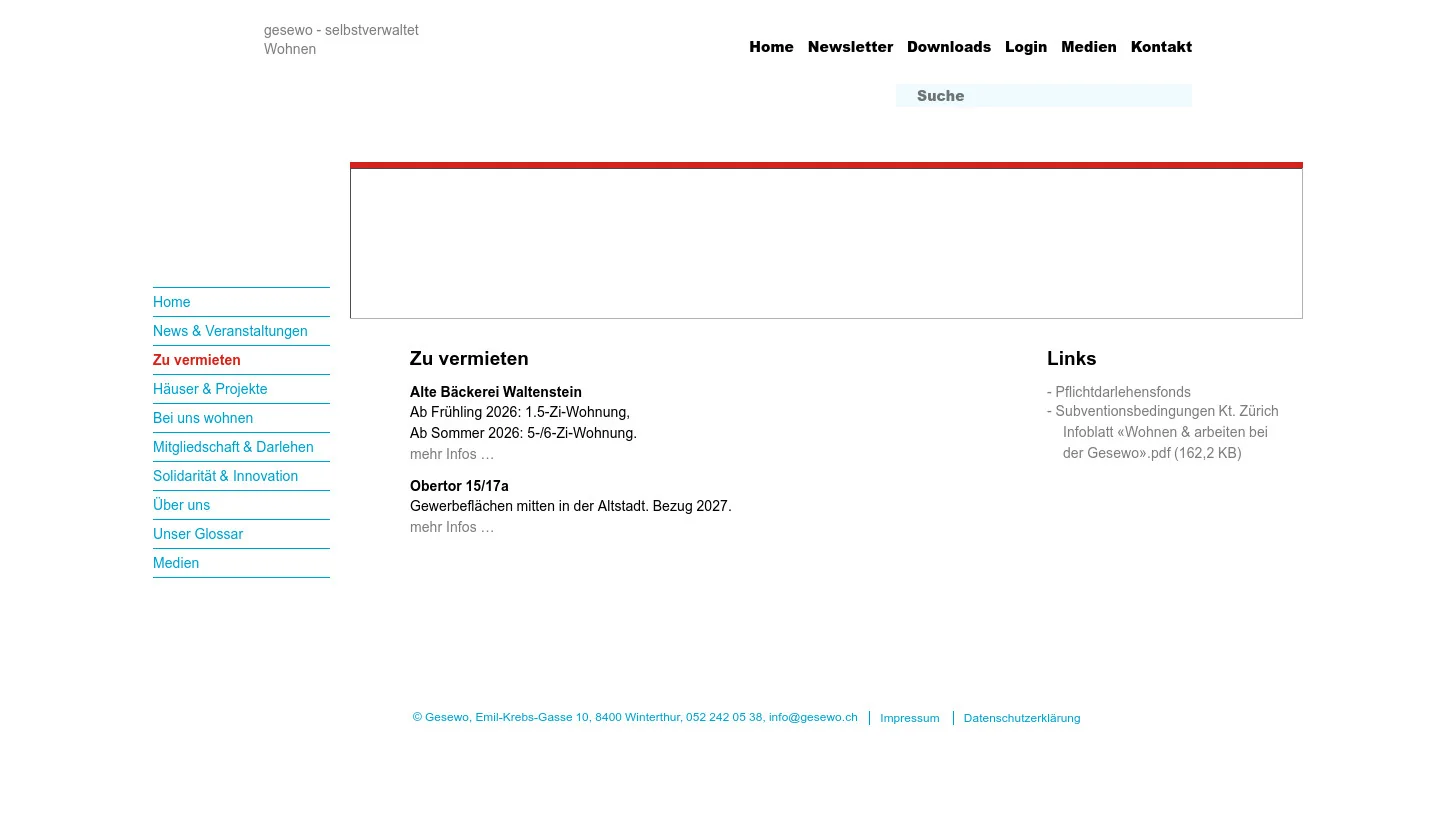Select Kontakt in the header menu
This screenshot has height=832, width=1456.
point(1160,47)
